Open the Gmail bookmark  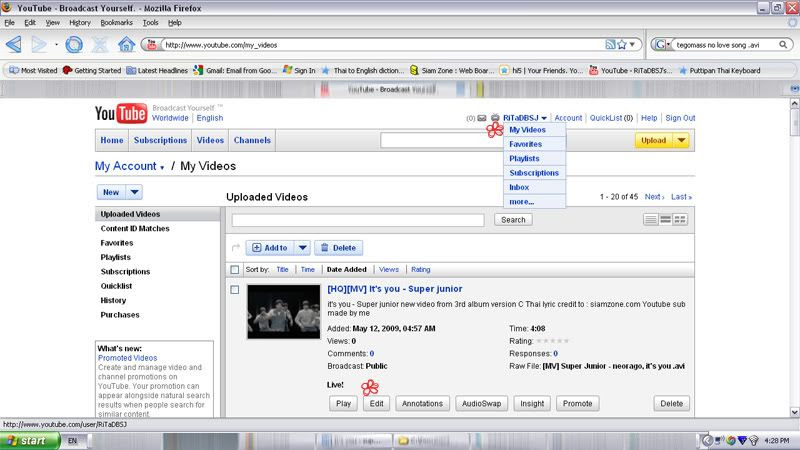click(235, 70)
